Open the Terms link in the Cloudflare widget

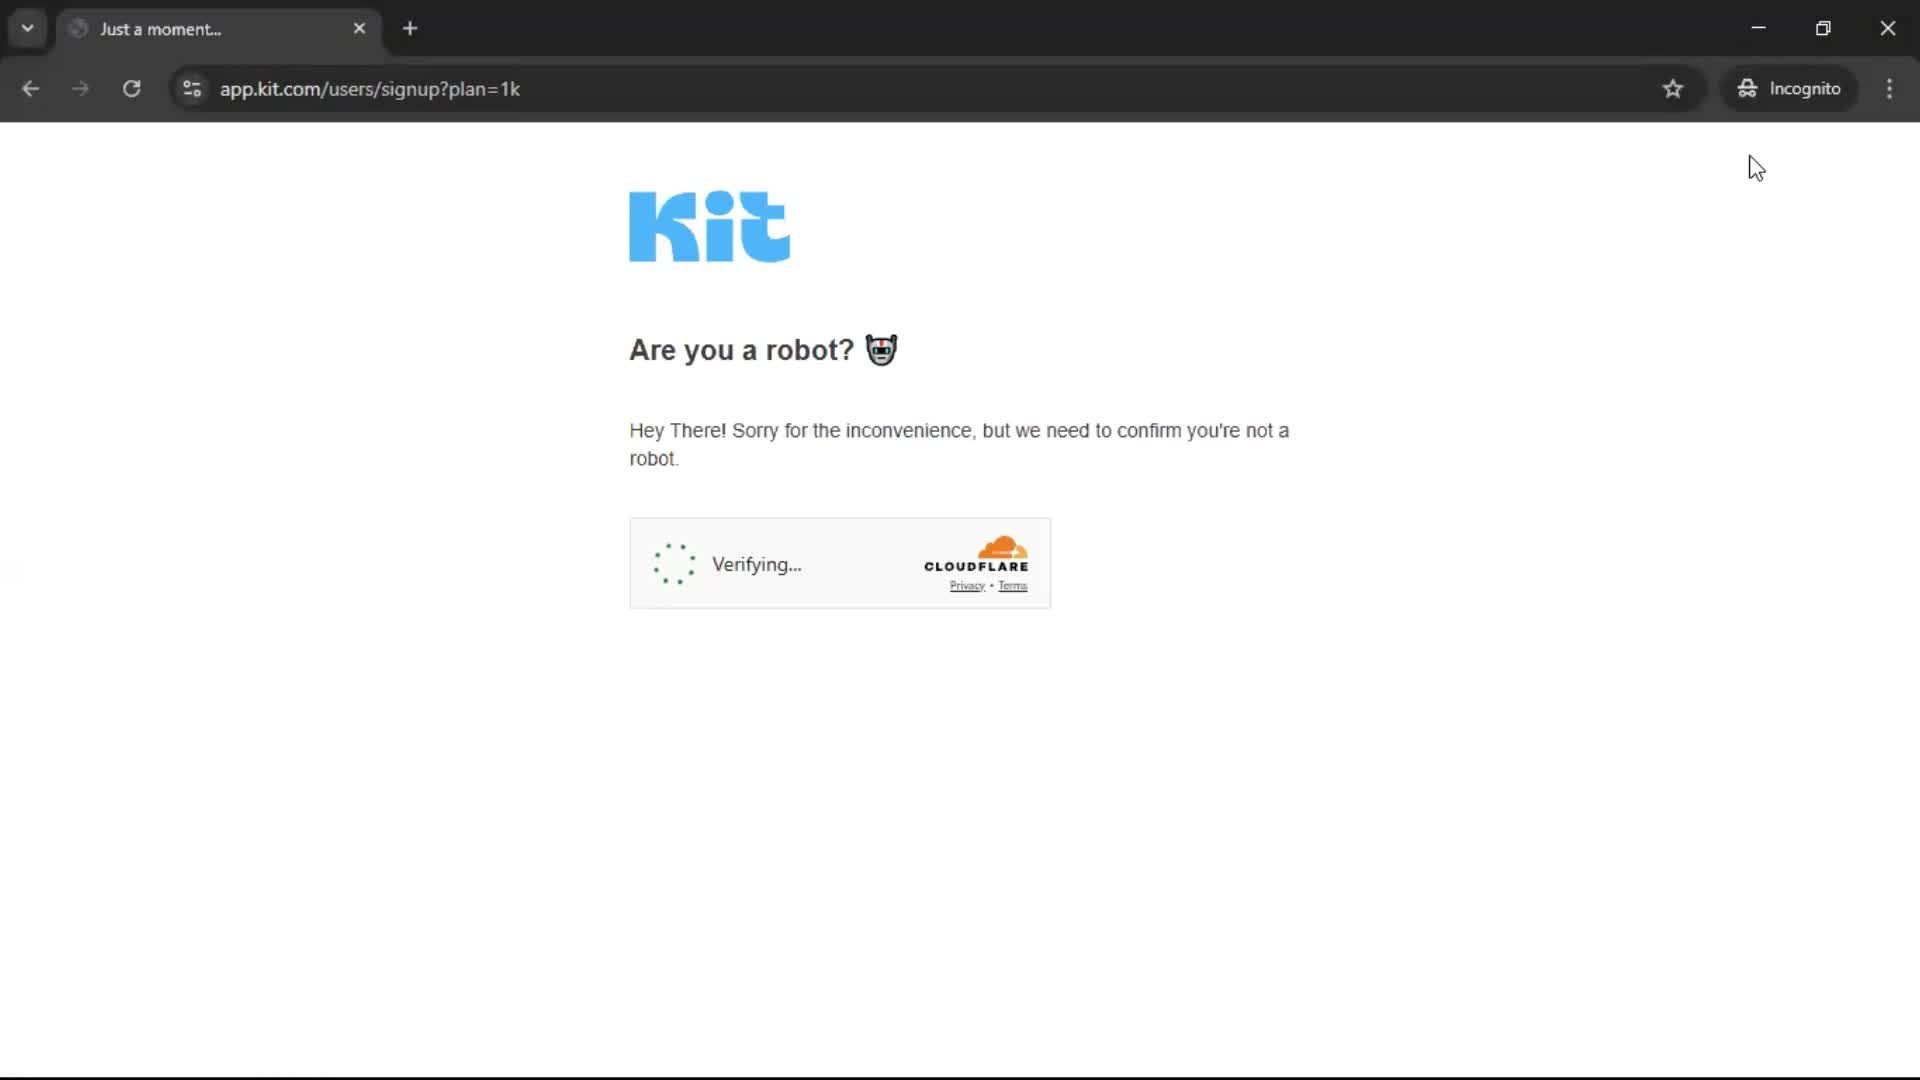tap(1013, 586)
